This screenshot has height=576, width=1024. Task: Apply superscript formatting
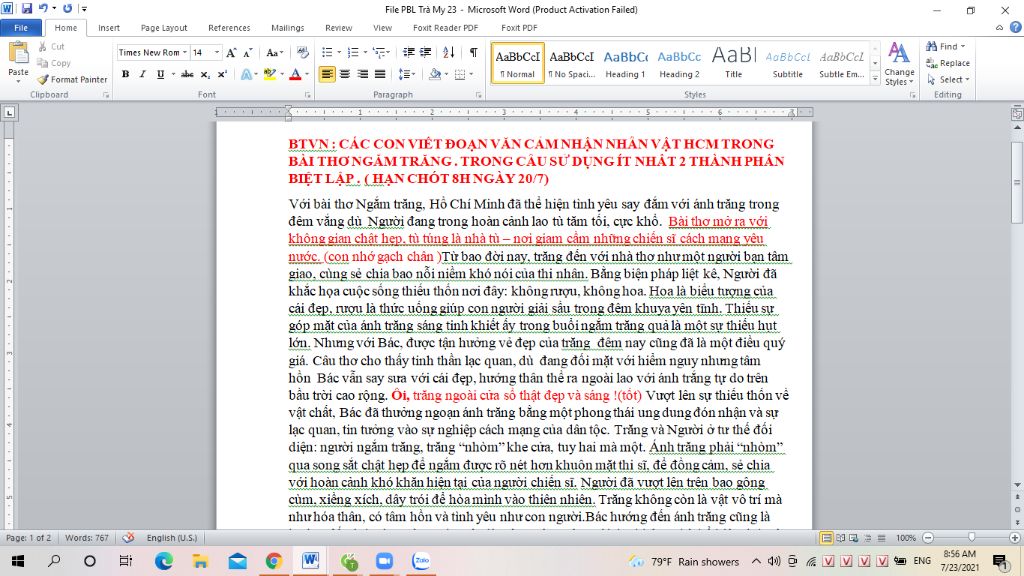pyautogui.click(x=222, y=74)
